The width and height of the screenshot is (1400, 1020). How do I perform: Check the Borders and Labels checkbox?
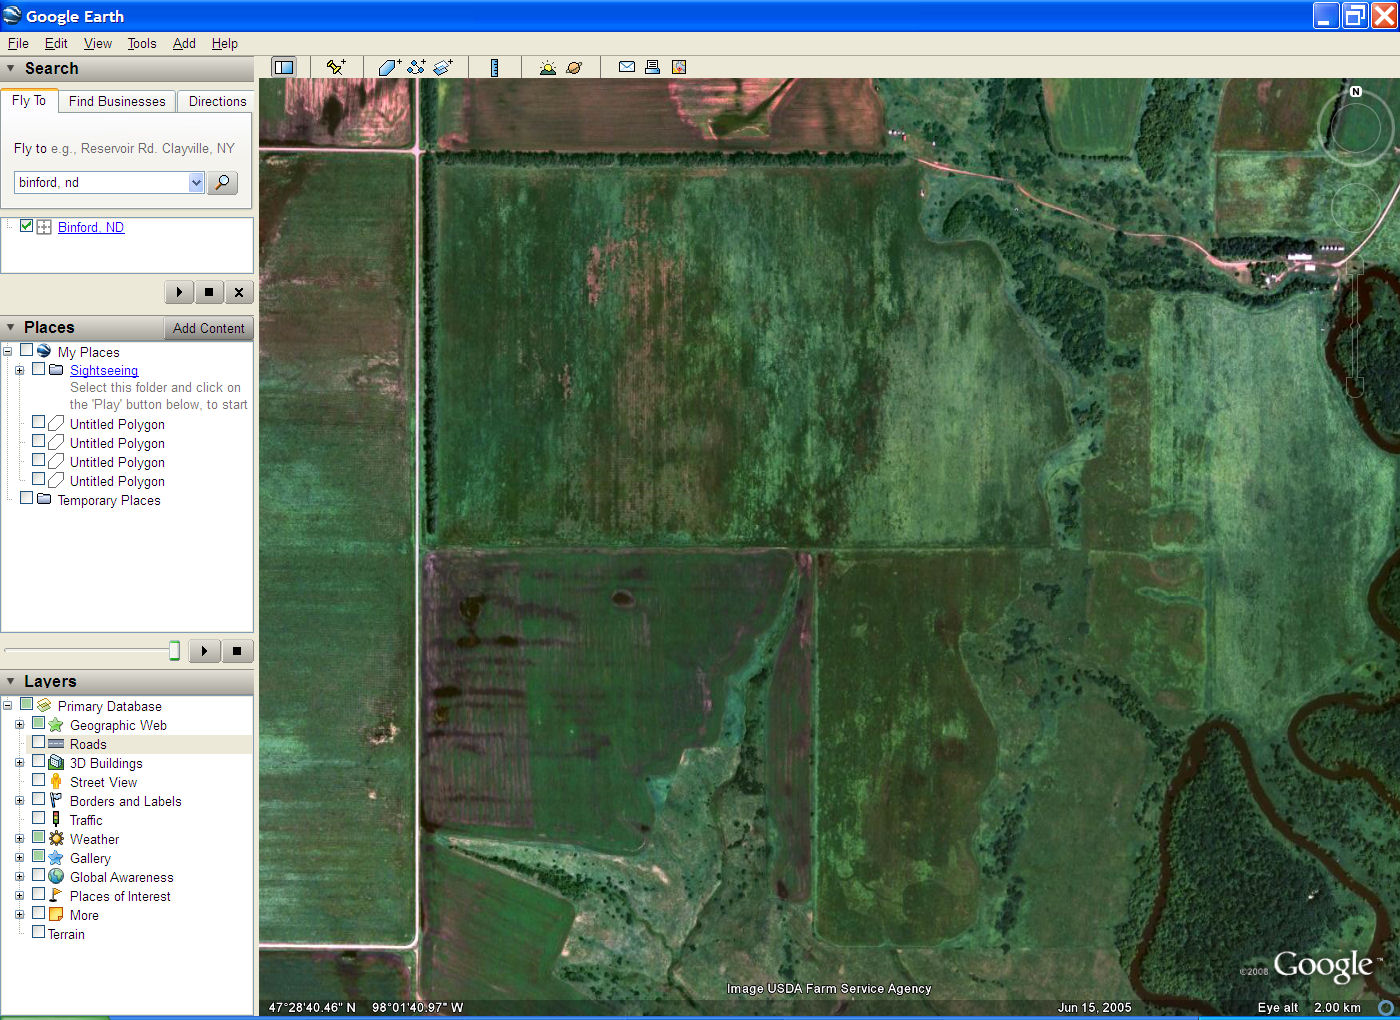(x=38, y=800)
